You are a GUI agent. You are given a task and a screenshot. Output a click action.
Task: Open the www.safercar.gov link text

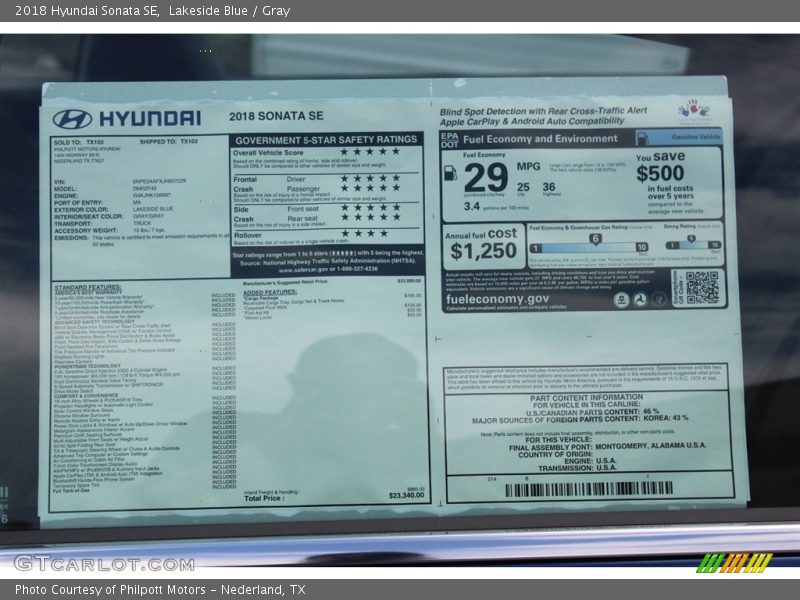tap(304, 269)
